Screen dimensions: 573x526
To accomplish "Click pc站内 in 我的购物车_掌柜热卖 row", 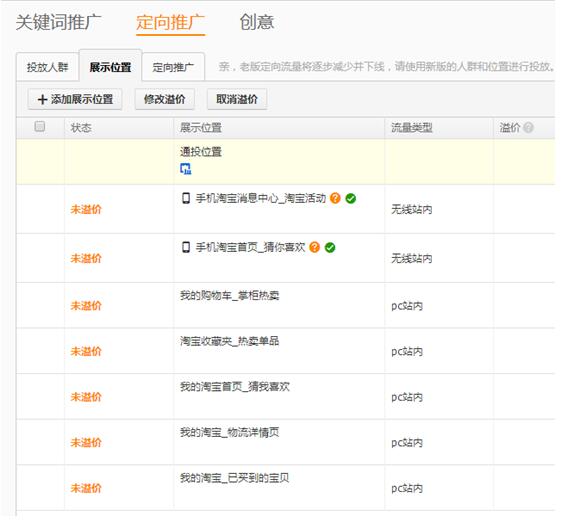I will tap(407, 306).
